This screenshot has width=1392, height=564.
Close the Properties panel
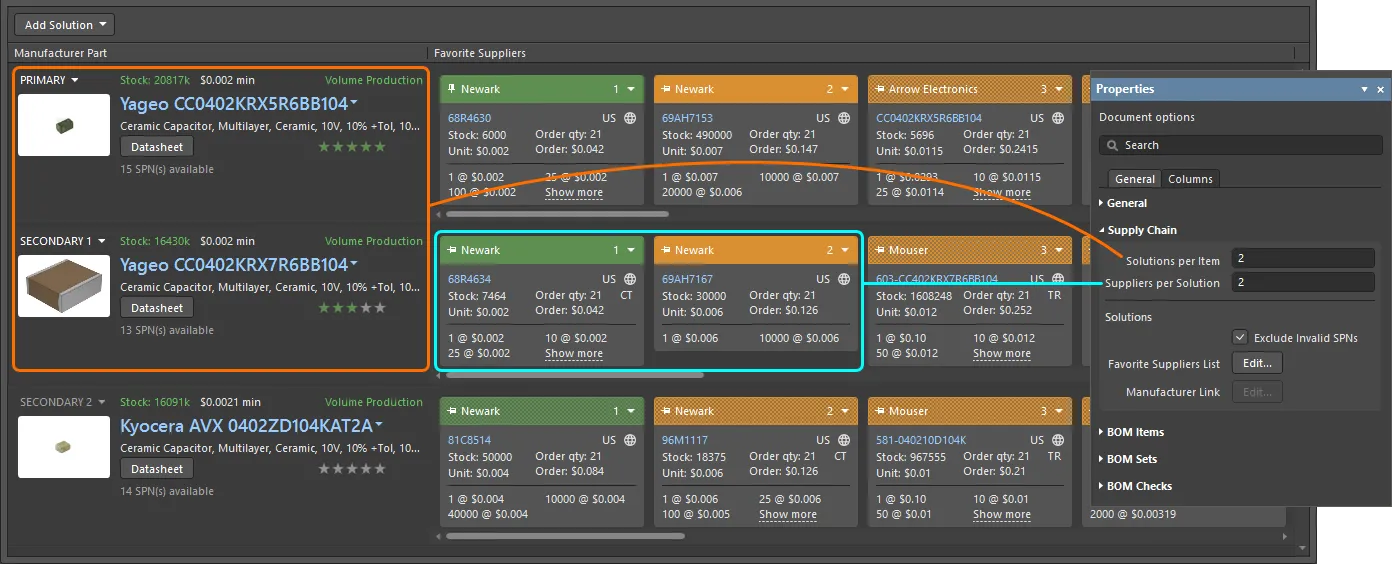[1381, 90]
